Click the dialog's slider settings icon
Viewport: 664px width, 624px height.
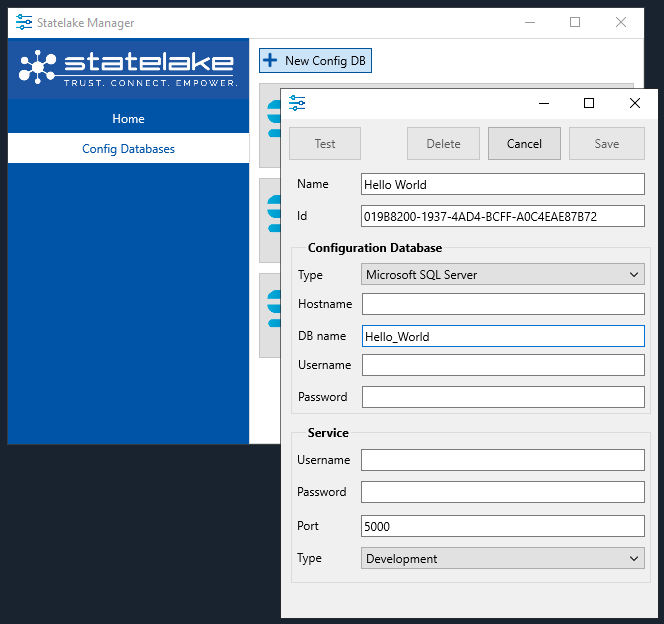pos(297,103)
